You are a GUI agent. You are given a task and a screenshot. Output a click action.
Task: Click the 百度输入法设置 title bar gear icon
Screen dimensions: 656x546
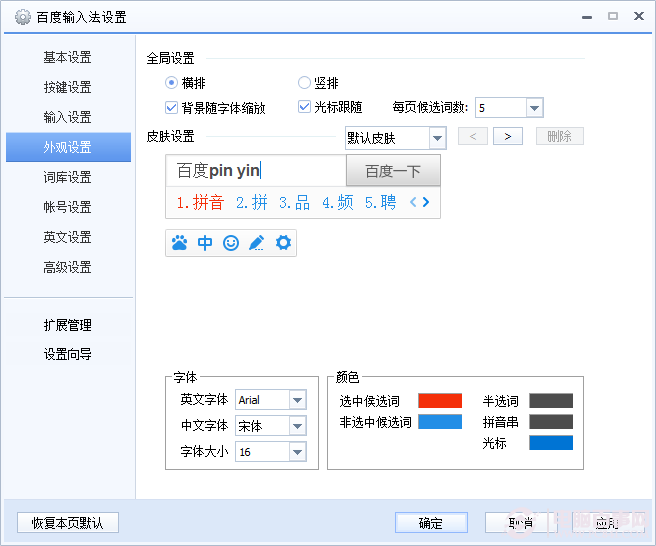tap(22, 17)
